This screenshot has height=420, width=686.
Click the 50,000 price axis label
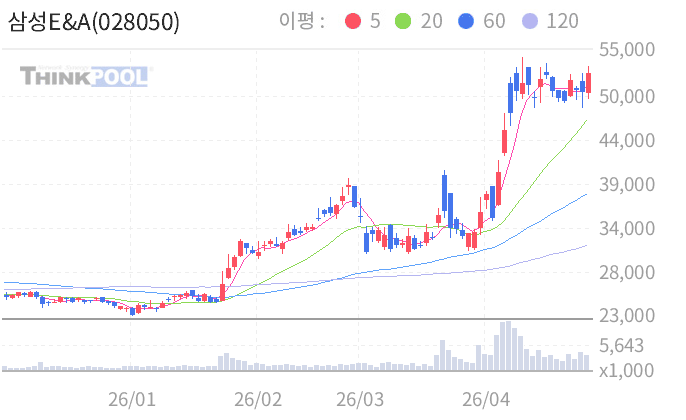click(x=626, y=96)
